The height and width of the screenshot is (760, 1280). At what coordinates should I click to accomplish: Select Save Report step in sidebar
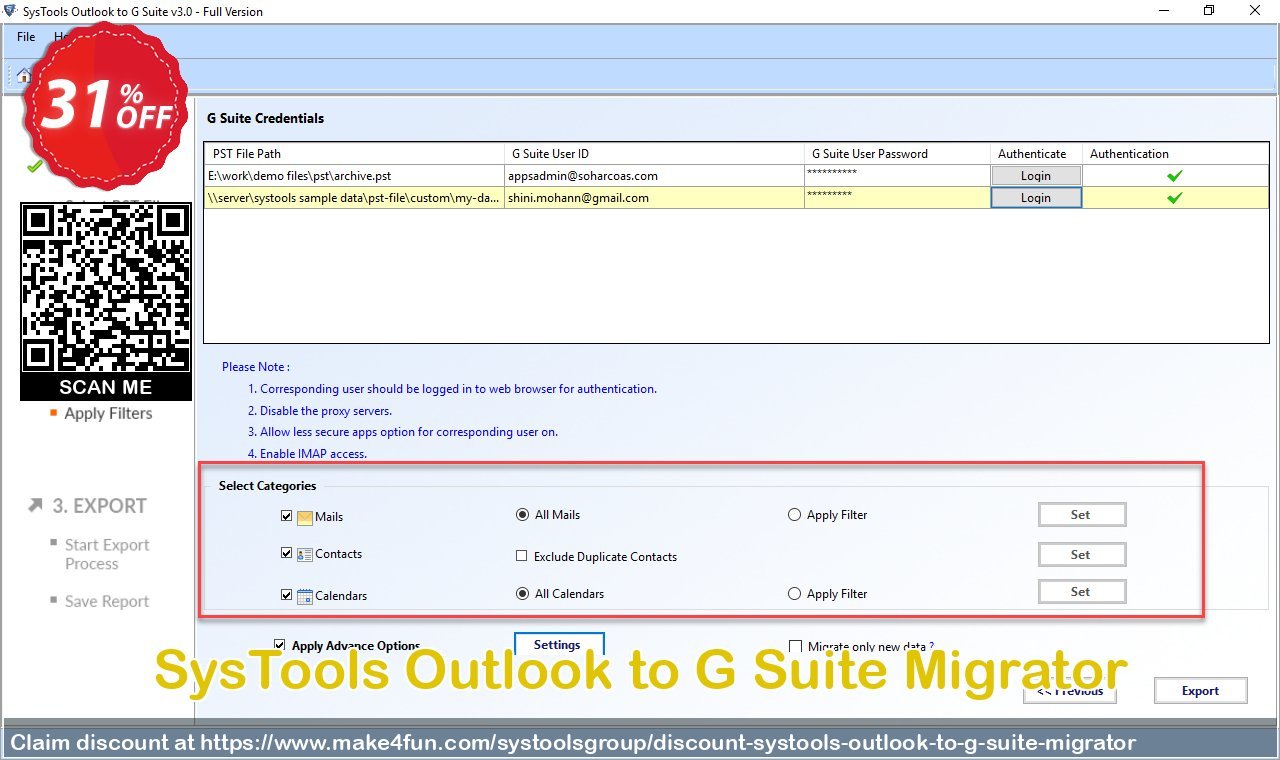coord(107,602)
